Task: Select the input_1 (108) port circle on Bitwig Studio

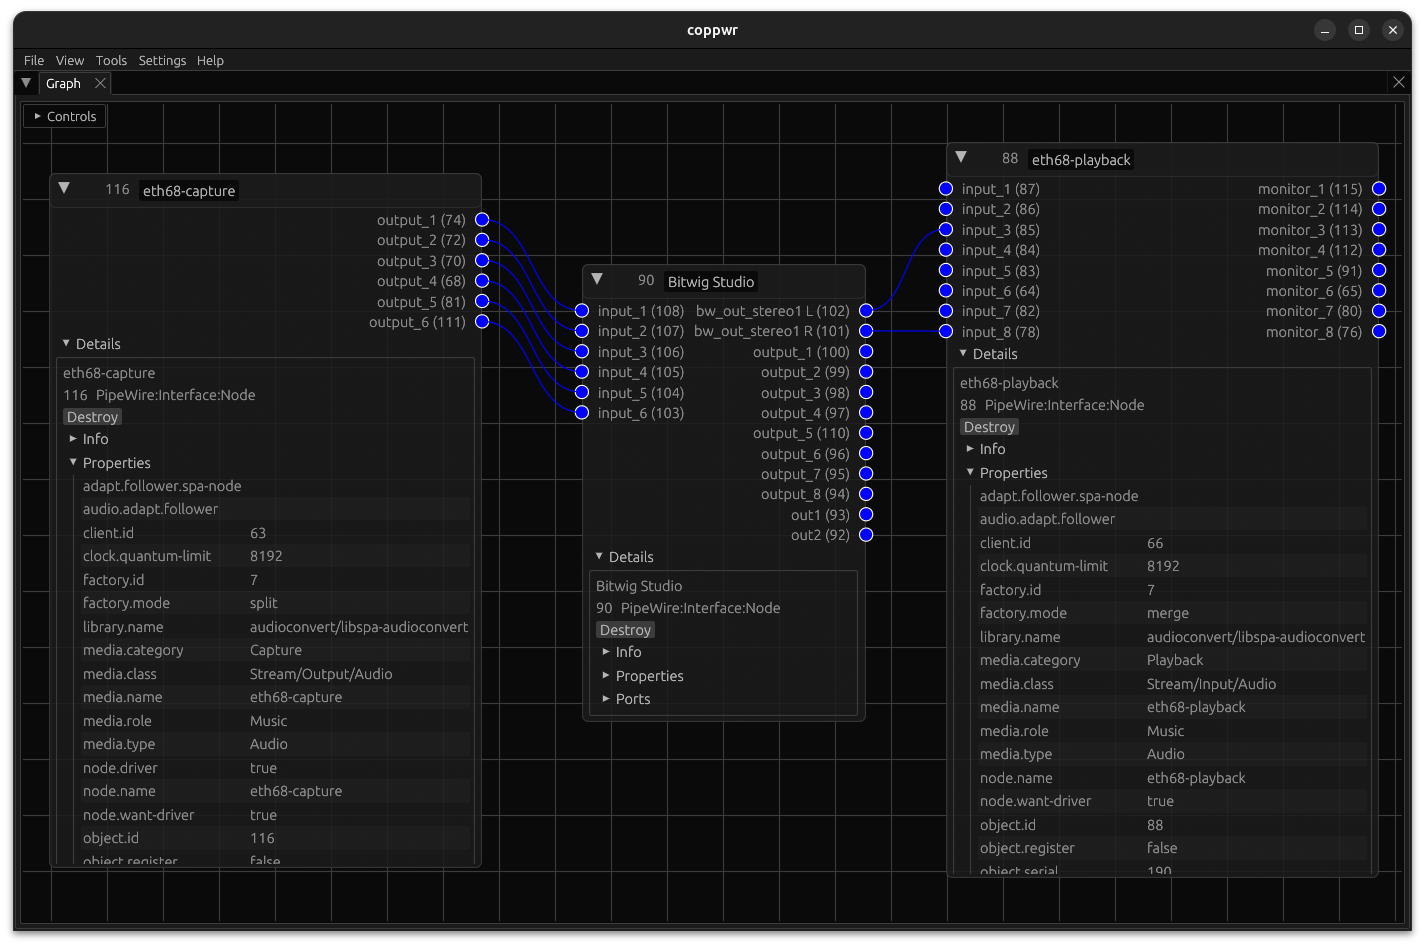Action: [582, 311]
